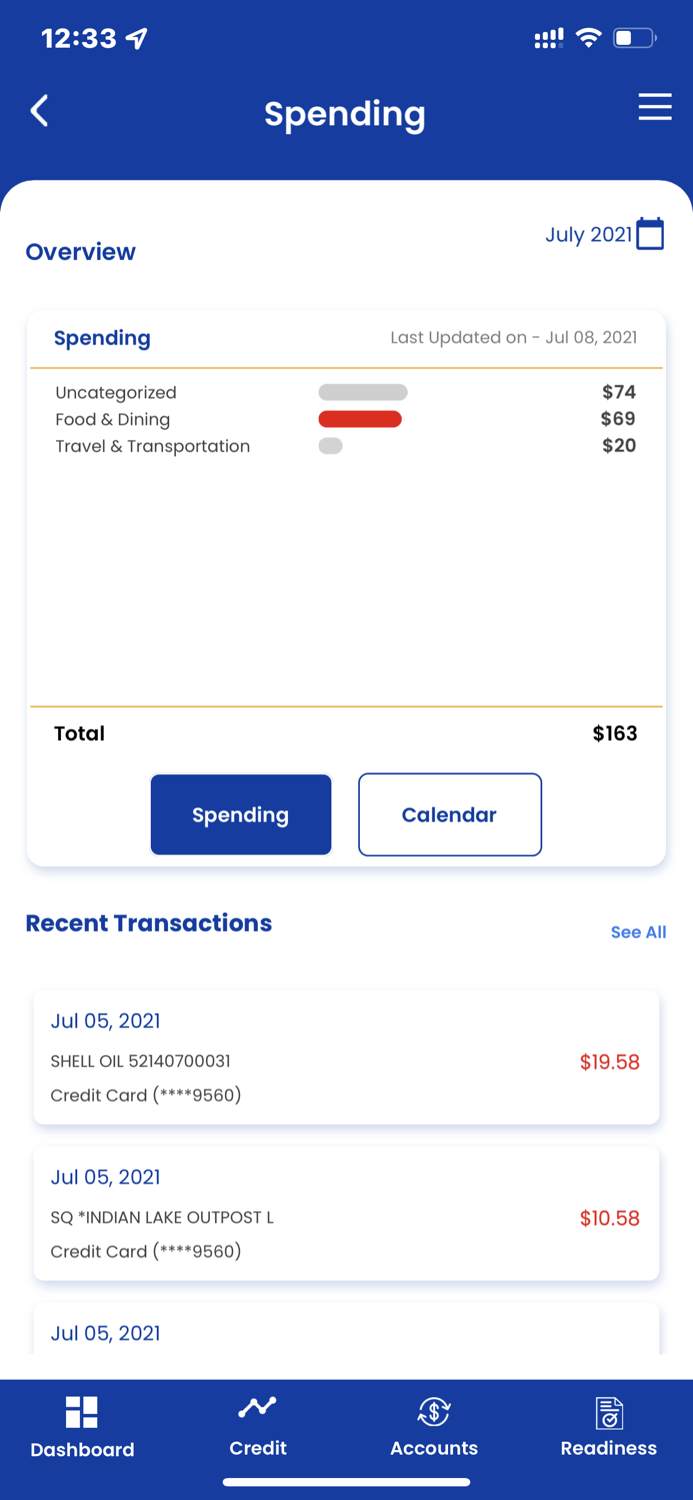Tap the Accounts dollar icon
The width and height of the screenshot is (693, 1500).
[434, 1411]
